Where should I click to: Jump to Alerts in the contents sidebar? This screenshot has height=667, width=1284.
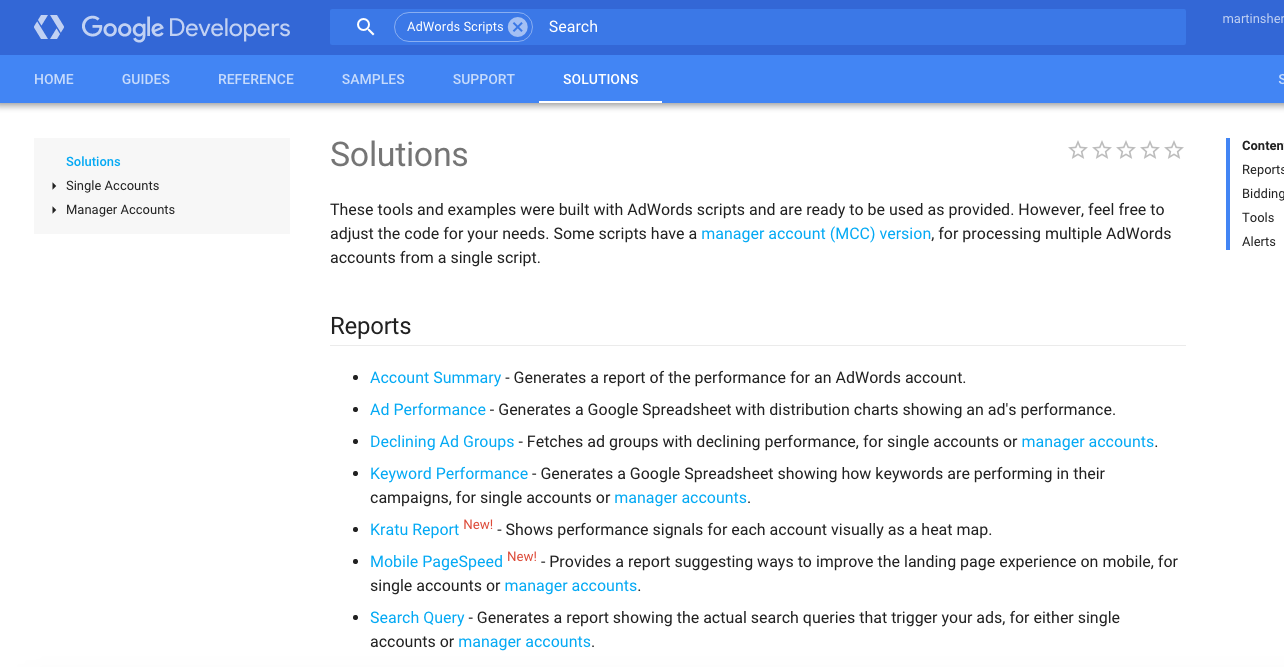(1259, 242)
